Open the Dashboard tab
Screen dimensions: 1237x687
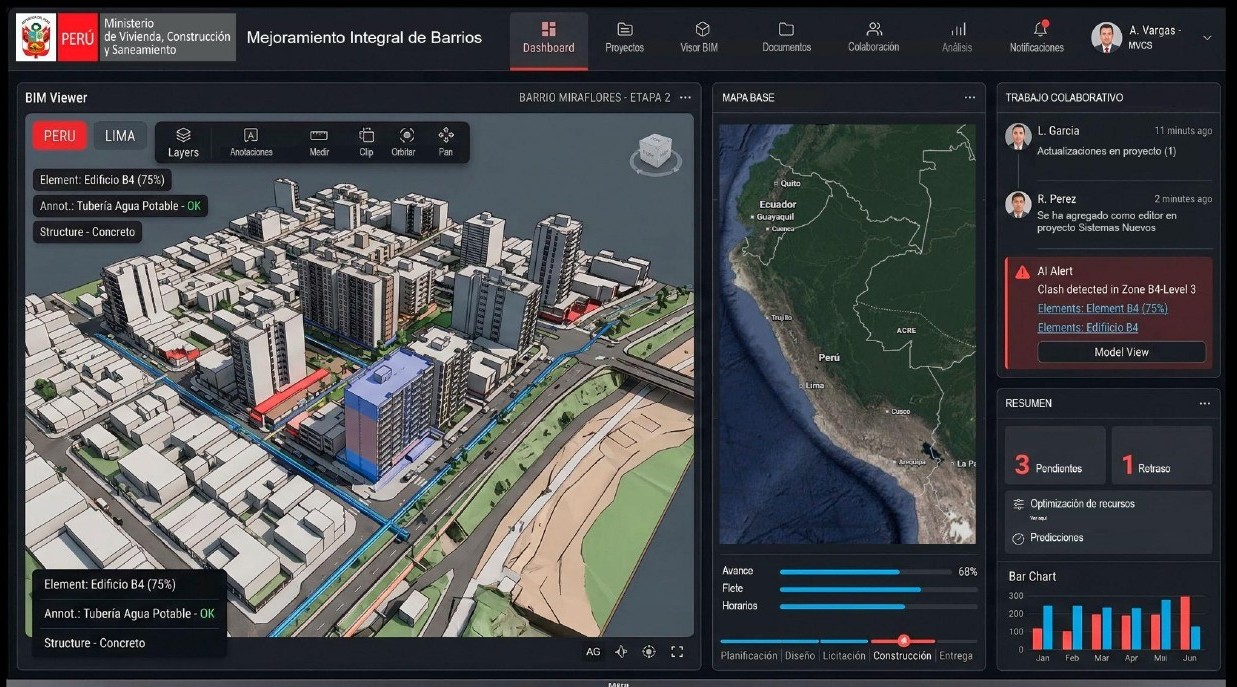548,38
